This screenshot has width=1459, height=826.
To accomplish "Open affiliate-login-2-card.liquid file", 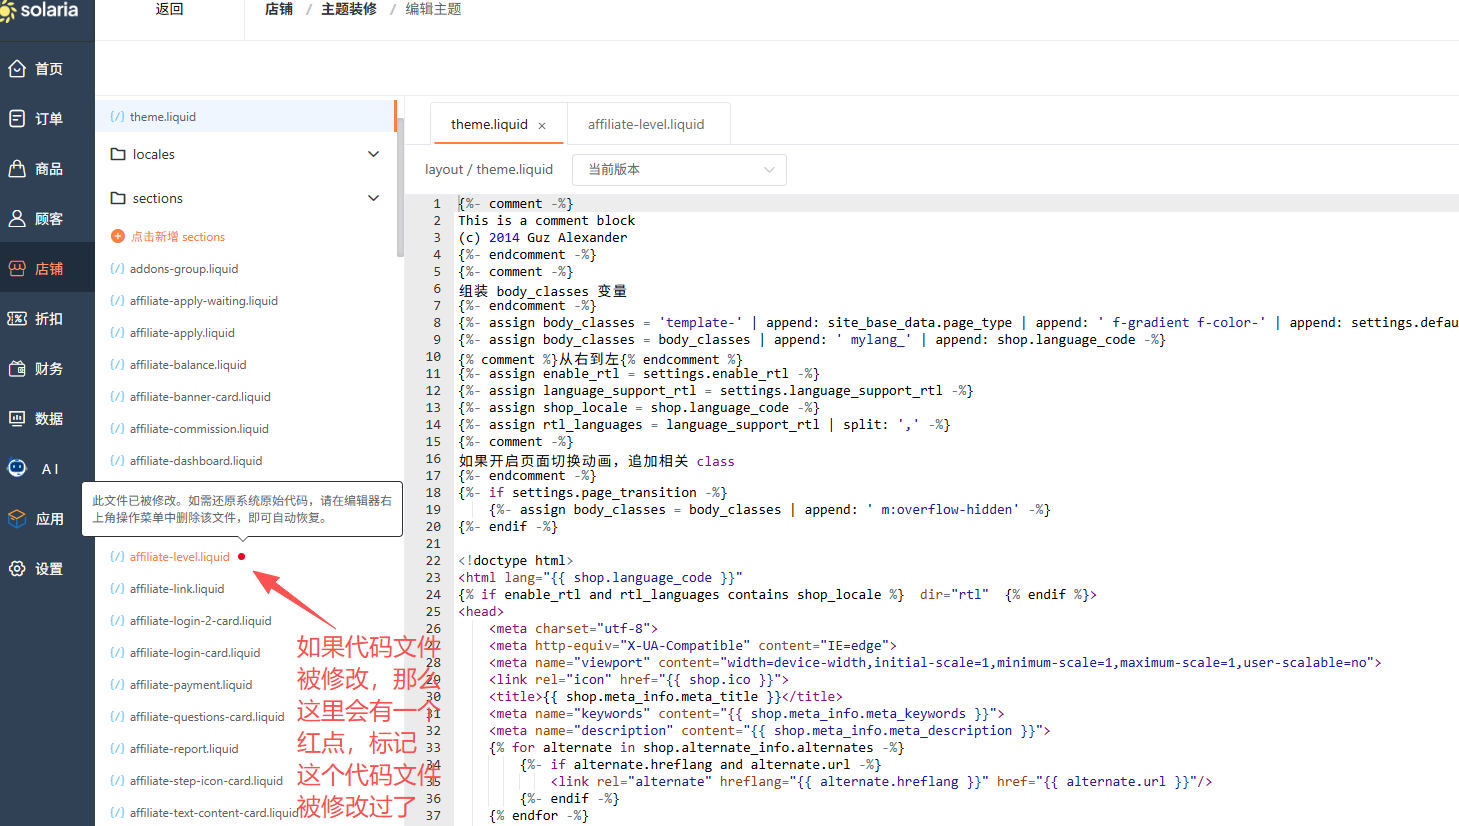I will (x=201, y=621).
